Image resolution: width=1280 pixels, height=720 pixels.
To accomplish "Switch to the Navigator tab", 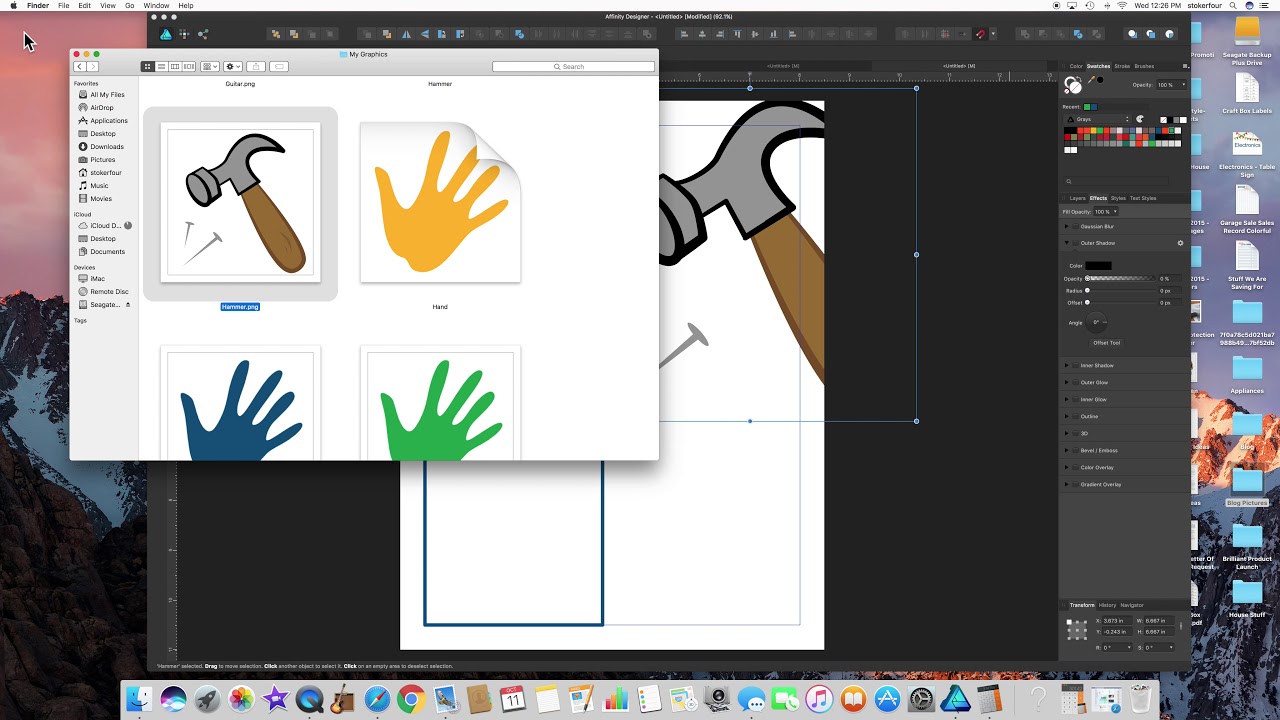I will point(1132,605).
